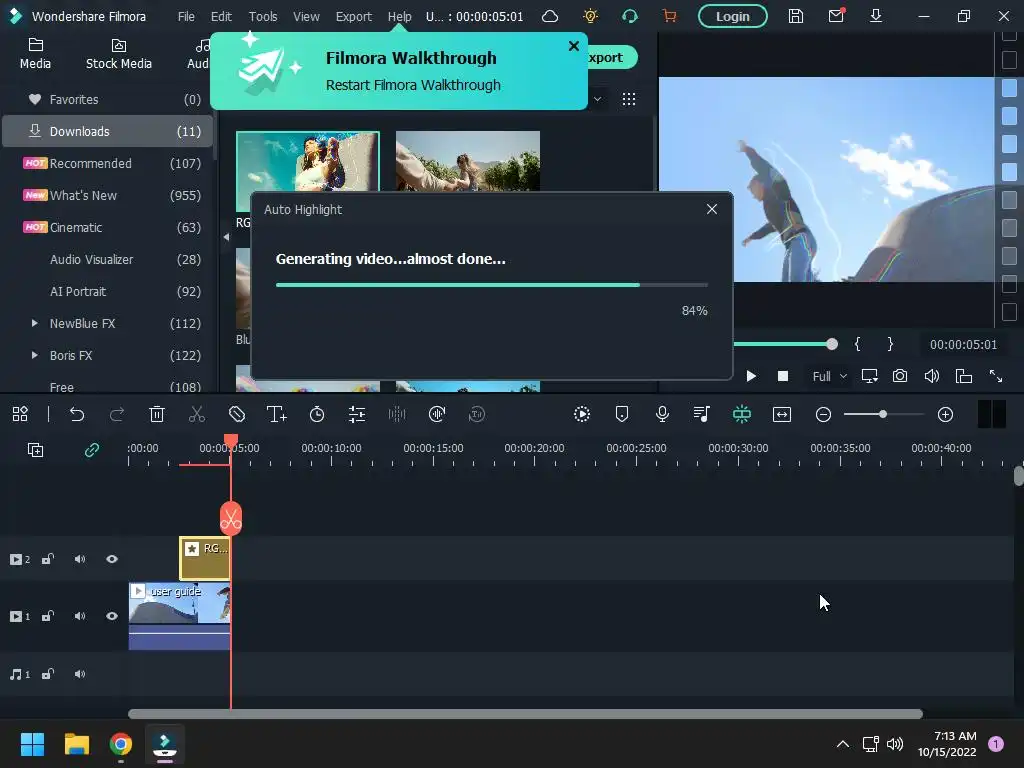Click the scissors split icon in toolbar
Screen dimensions: 1024x768
click(197, 414)
